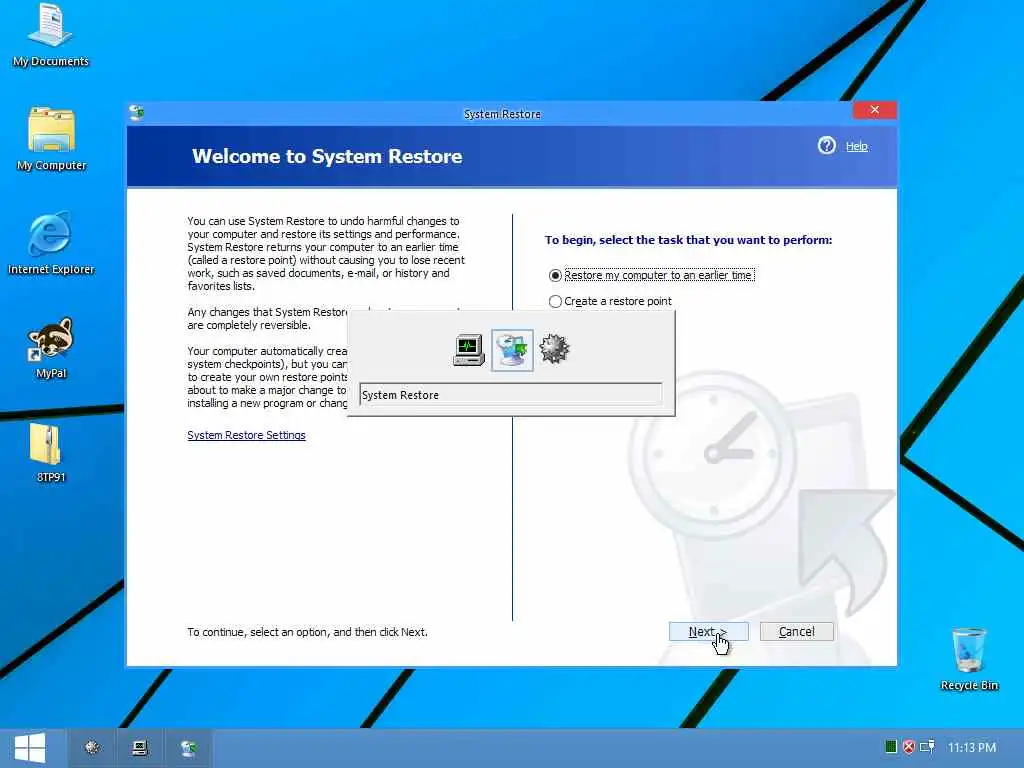1024x768 pixels.
Task: Click the red X security tray icon
Action: 908,746
